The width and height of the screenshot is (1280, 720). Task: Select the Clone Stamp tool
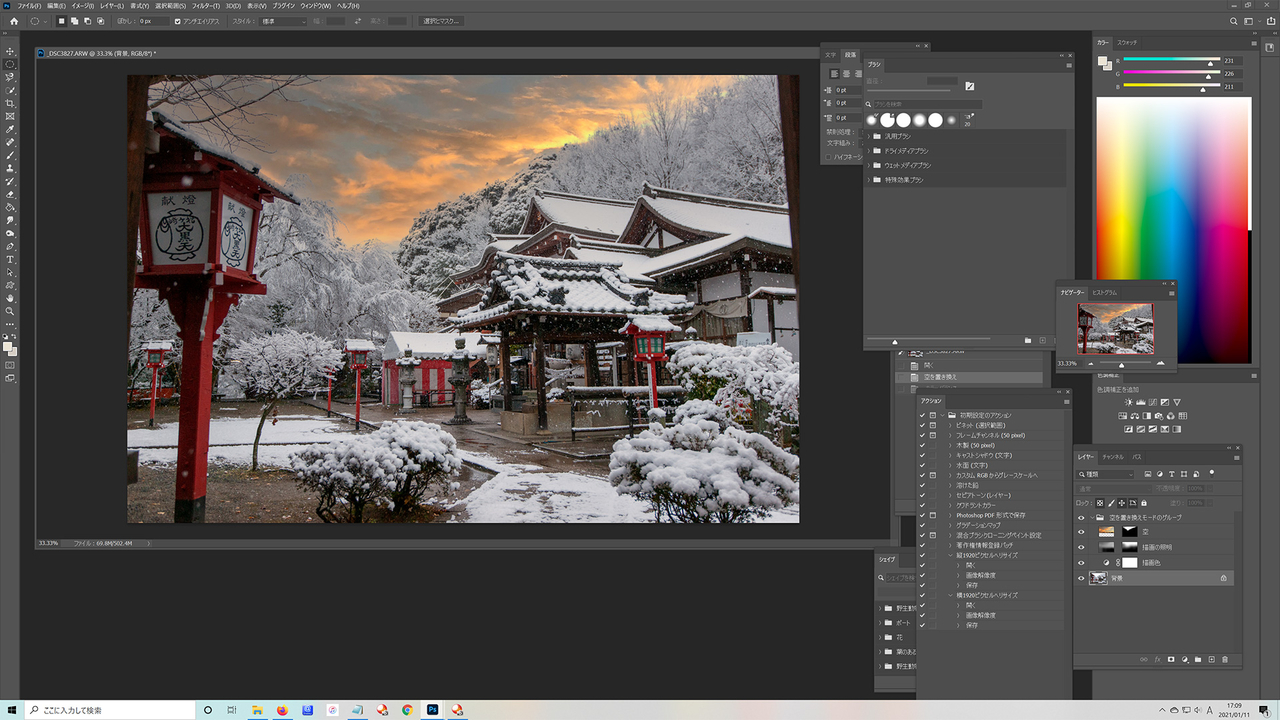(10, 168)
